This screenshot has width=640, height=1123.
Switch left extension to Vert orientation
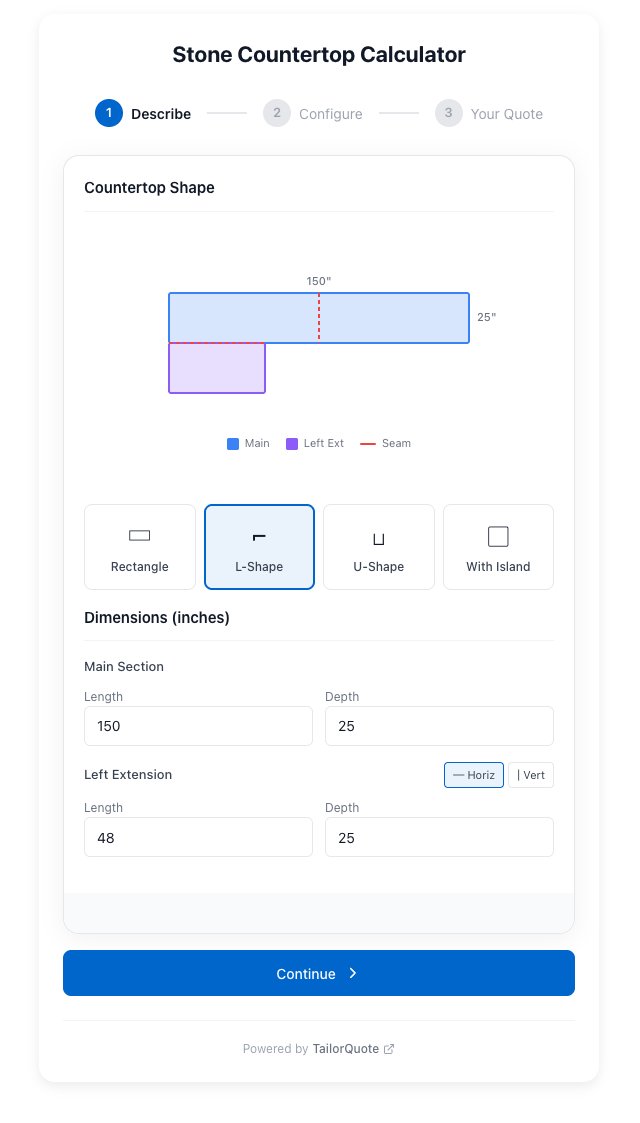[531, 775]
